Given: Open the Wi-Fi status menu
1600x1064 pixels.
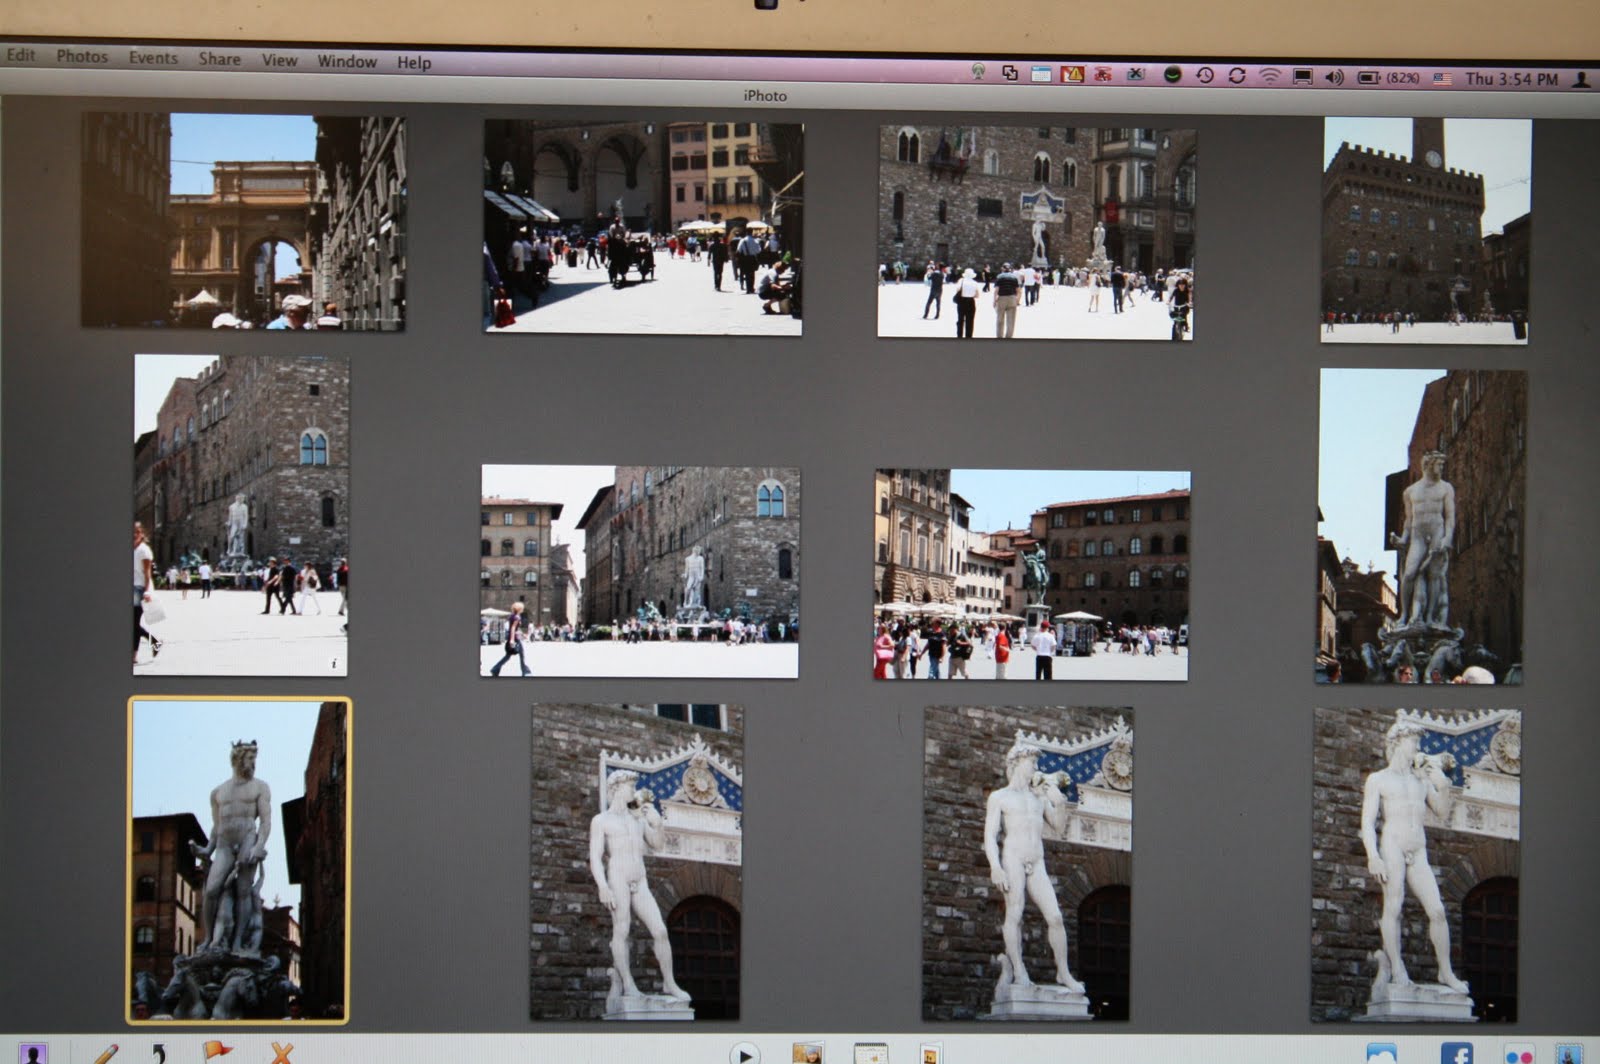Looking at the screenshot, I should (x=1270, y=76).
